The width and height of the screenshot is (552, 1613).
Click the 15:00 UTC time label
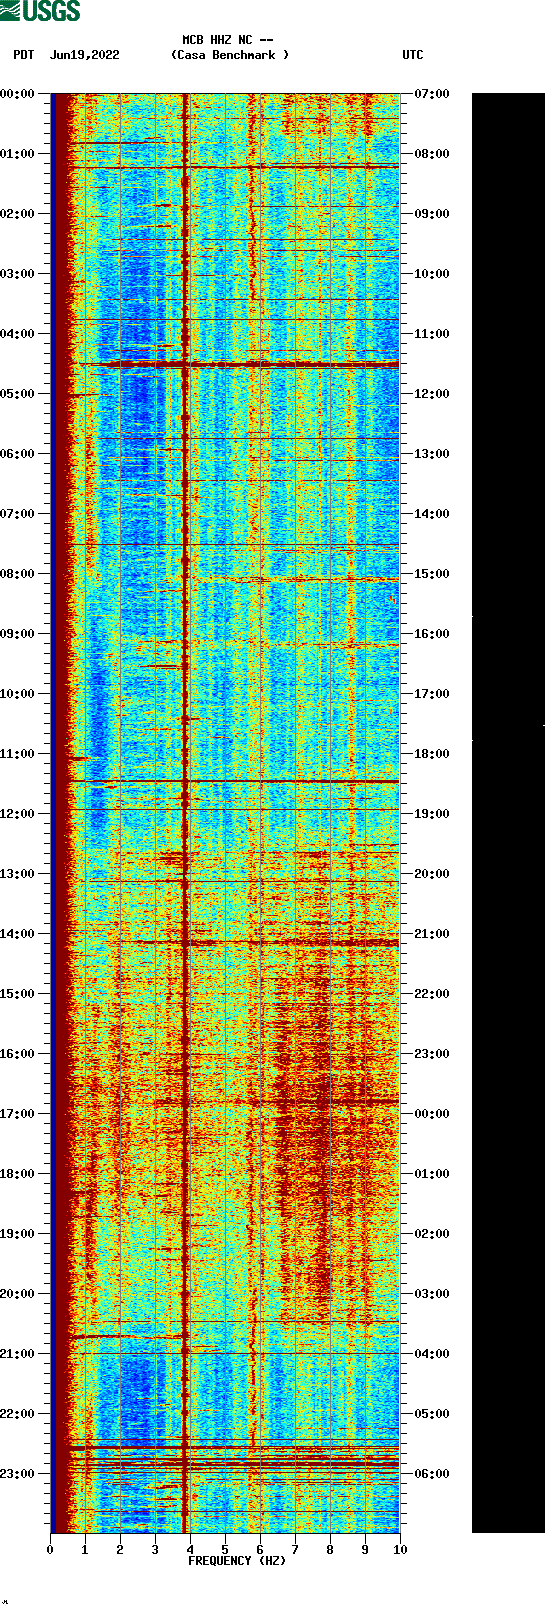tap(432, 574)
